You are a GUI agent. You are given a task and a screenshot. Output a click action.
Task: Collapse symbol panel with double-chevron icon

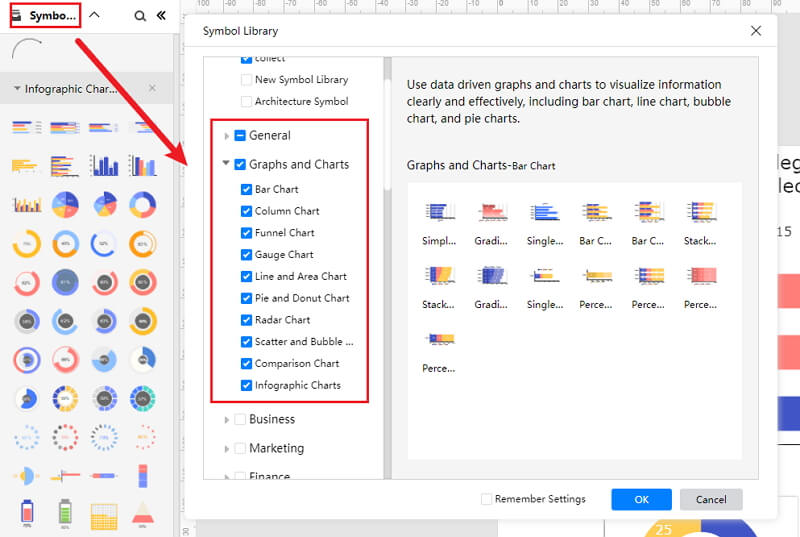pos(161,15)
